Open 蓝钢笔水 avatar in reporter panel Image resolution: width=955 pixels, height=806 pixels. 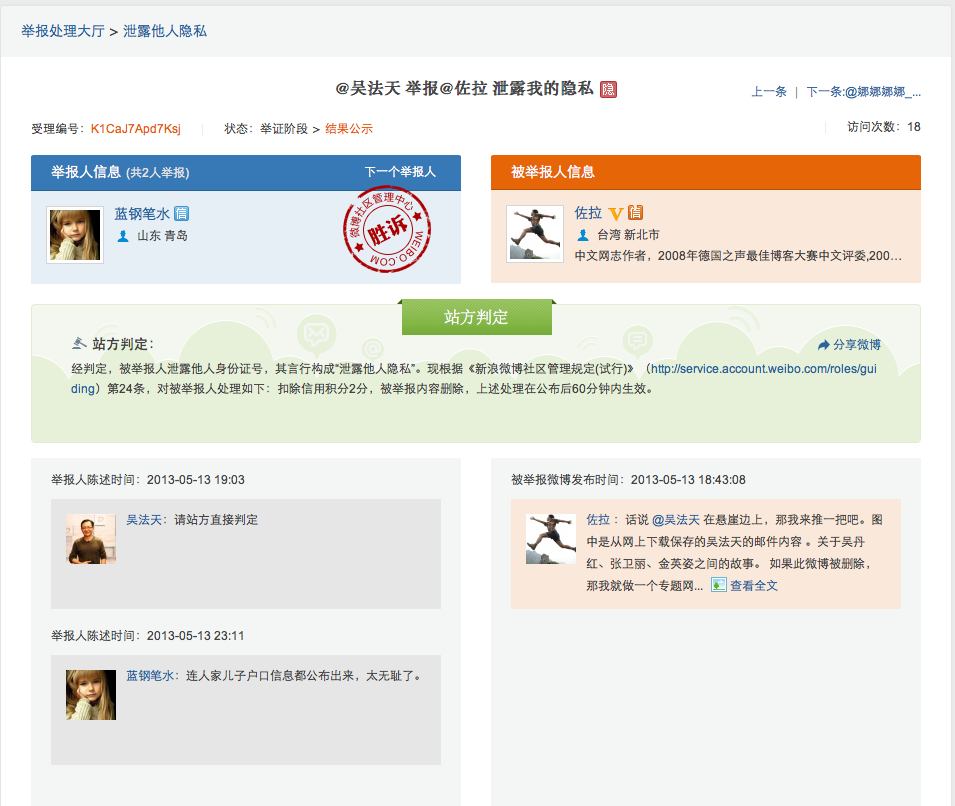(75, 235)
